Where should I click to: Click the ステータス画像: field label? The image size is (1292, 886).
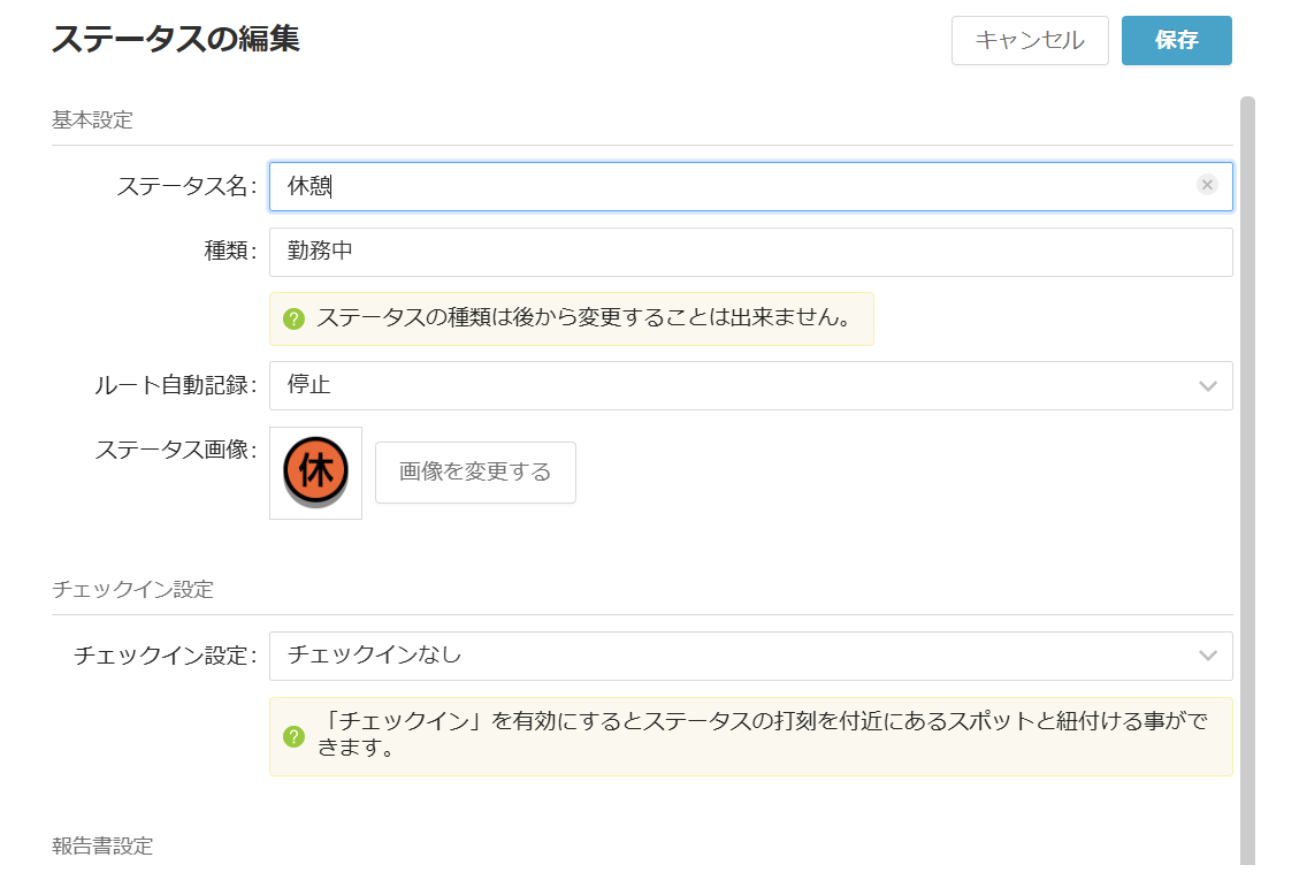coord(176,450)
